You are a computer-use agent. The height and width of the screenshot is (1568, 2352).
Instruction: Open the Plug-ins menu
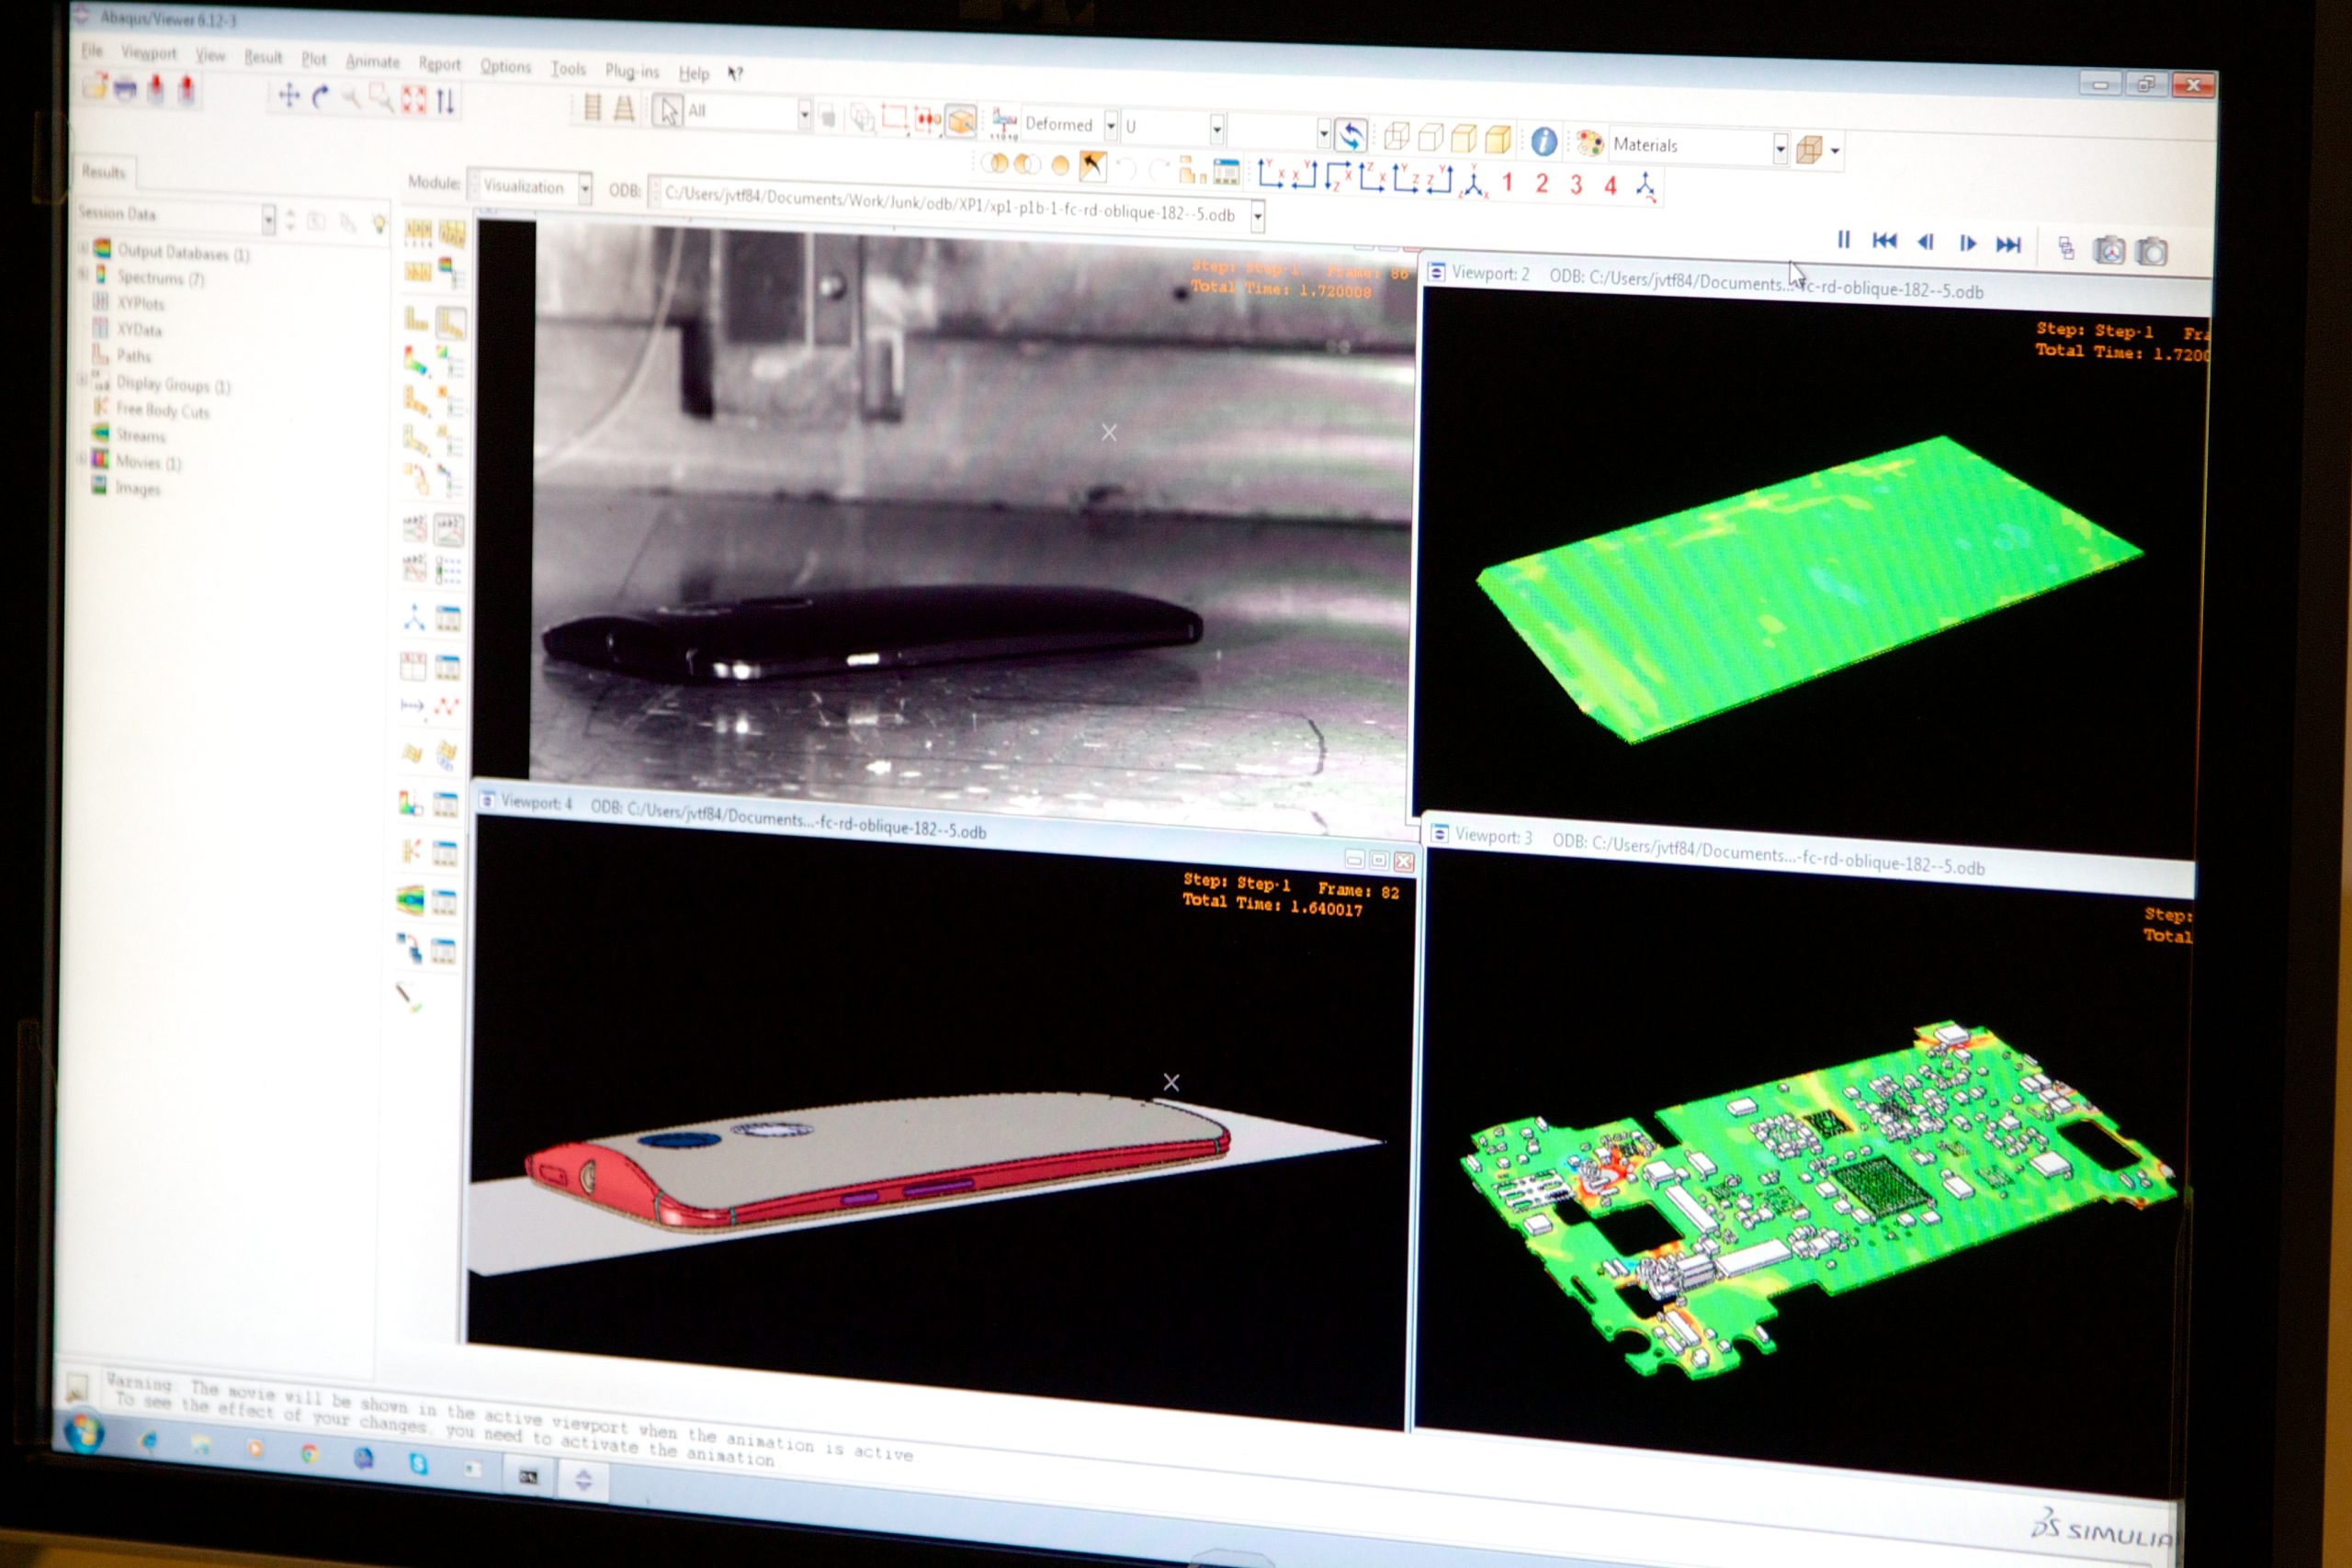pyautogui.click(x=631, y=71)
